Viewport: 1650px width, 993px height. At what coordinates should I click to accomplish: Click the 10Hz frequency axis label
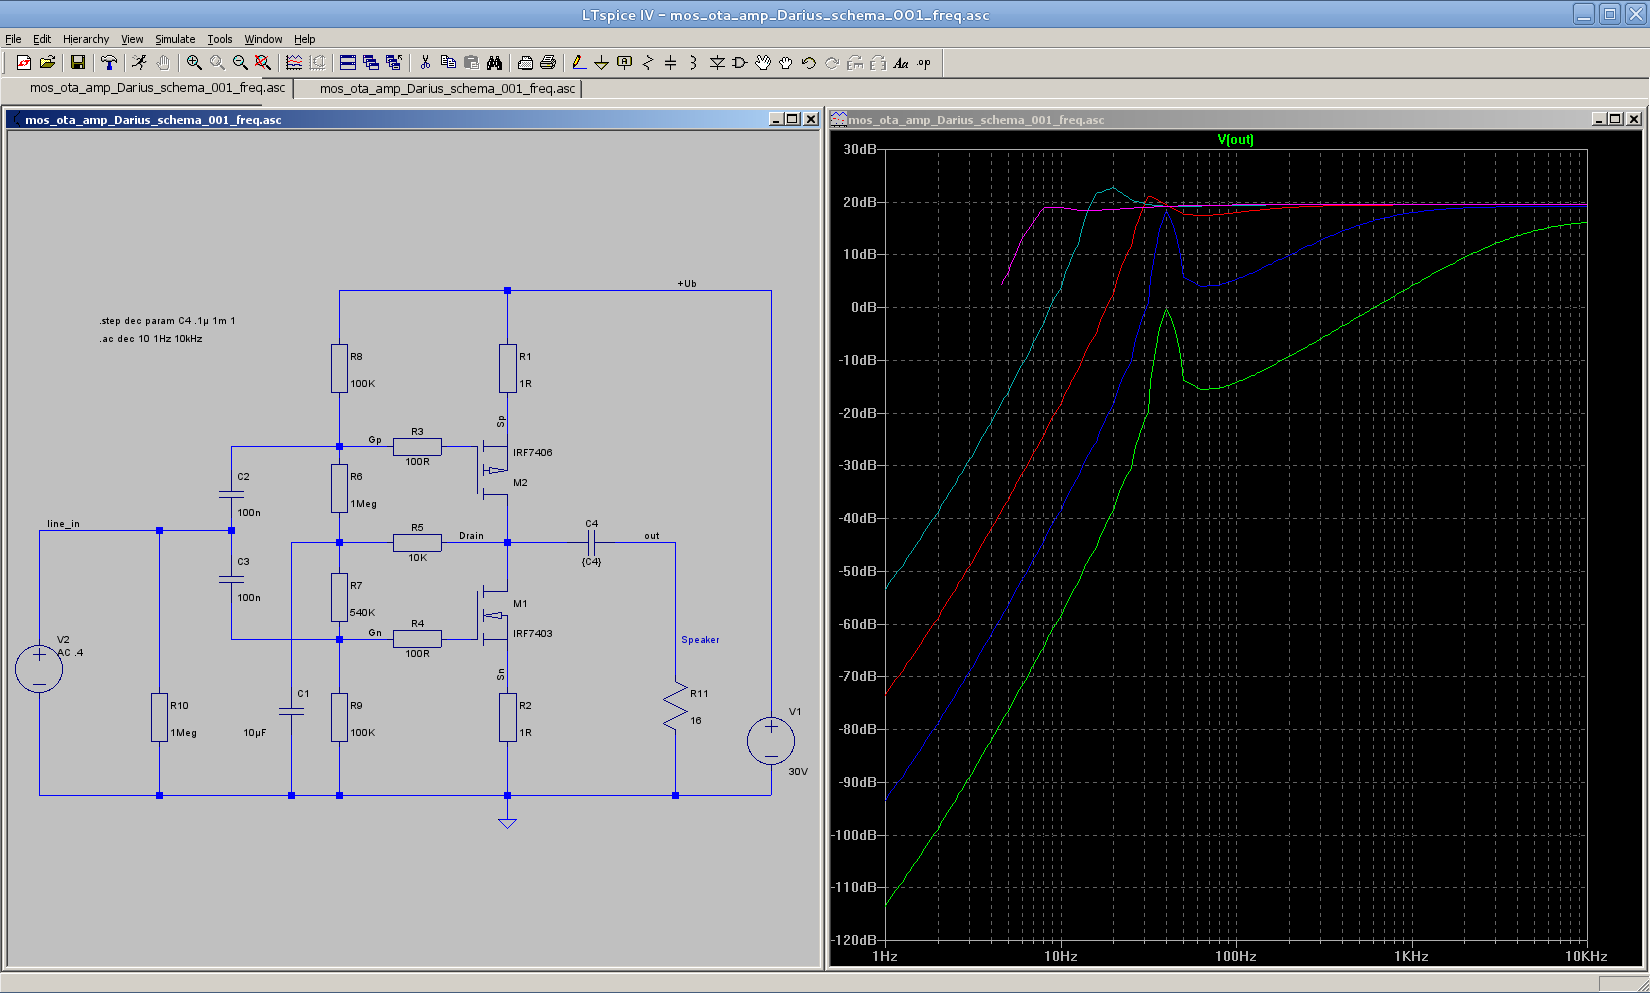tap(1061, 956)
